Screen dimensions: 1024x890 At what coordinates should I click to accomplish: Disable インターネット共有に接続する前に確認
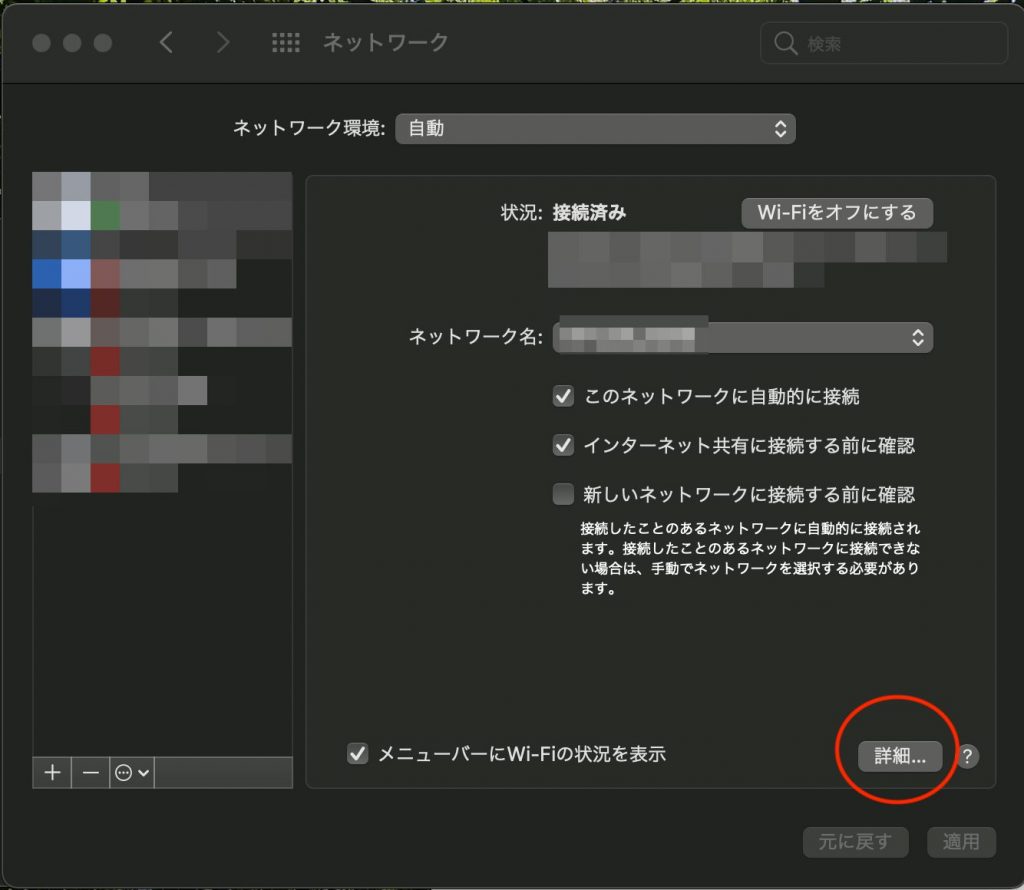563,445
